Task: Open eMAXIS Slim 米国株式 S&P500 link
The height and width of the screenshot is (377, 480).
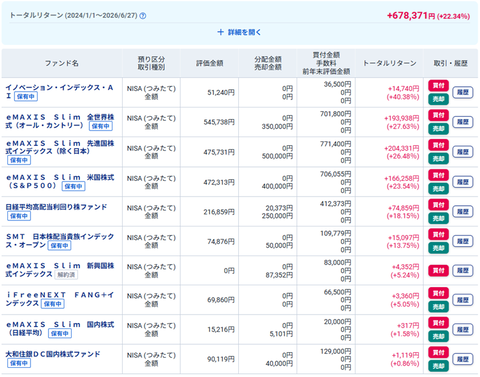Action: 60,181
